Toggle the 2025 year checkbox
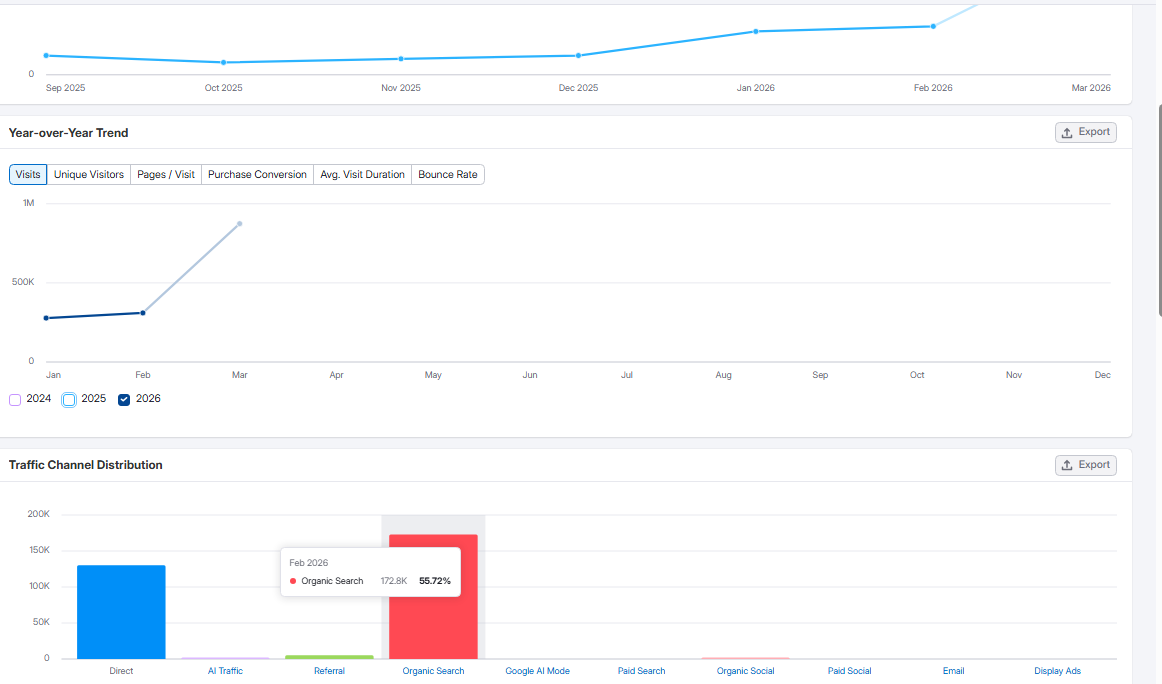Screen dimensions: 1162x684 click(69, 400)
